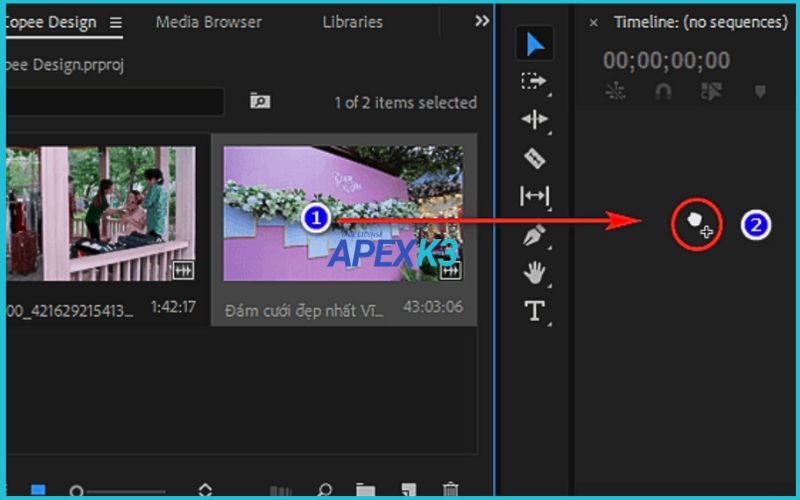Image resolution: width=800 pixels, height=500 pixels.
Task: Open the Libraries tab
Action: pos(352,22)
